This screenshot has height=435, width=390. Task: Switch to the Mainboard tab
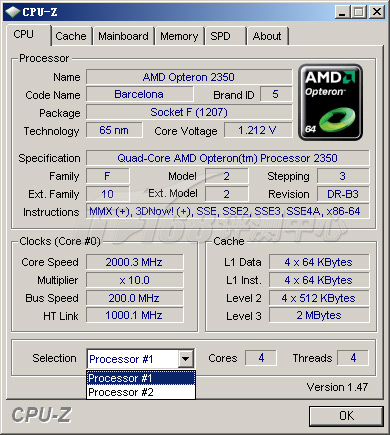pos(123,36)
